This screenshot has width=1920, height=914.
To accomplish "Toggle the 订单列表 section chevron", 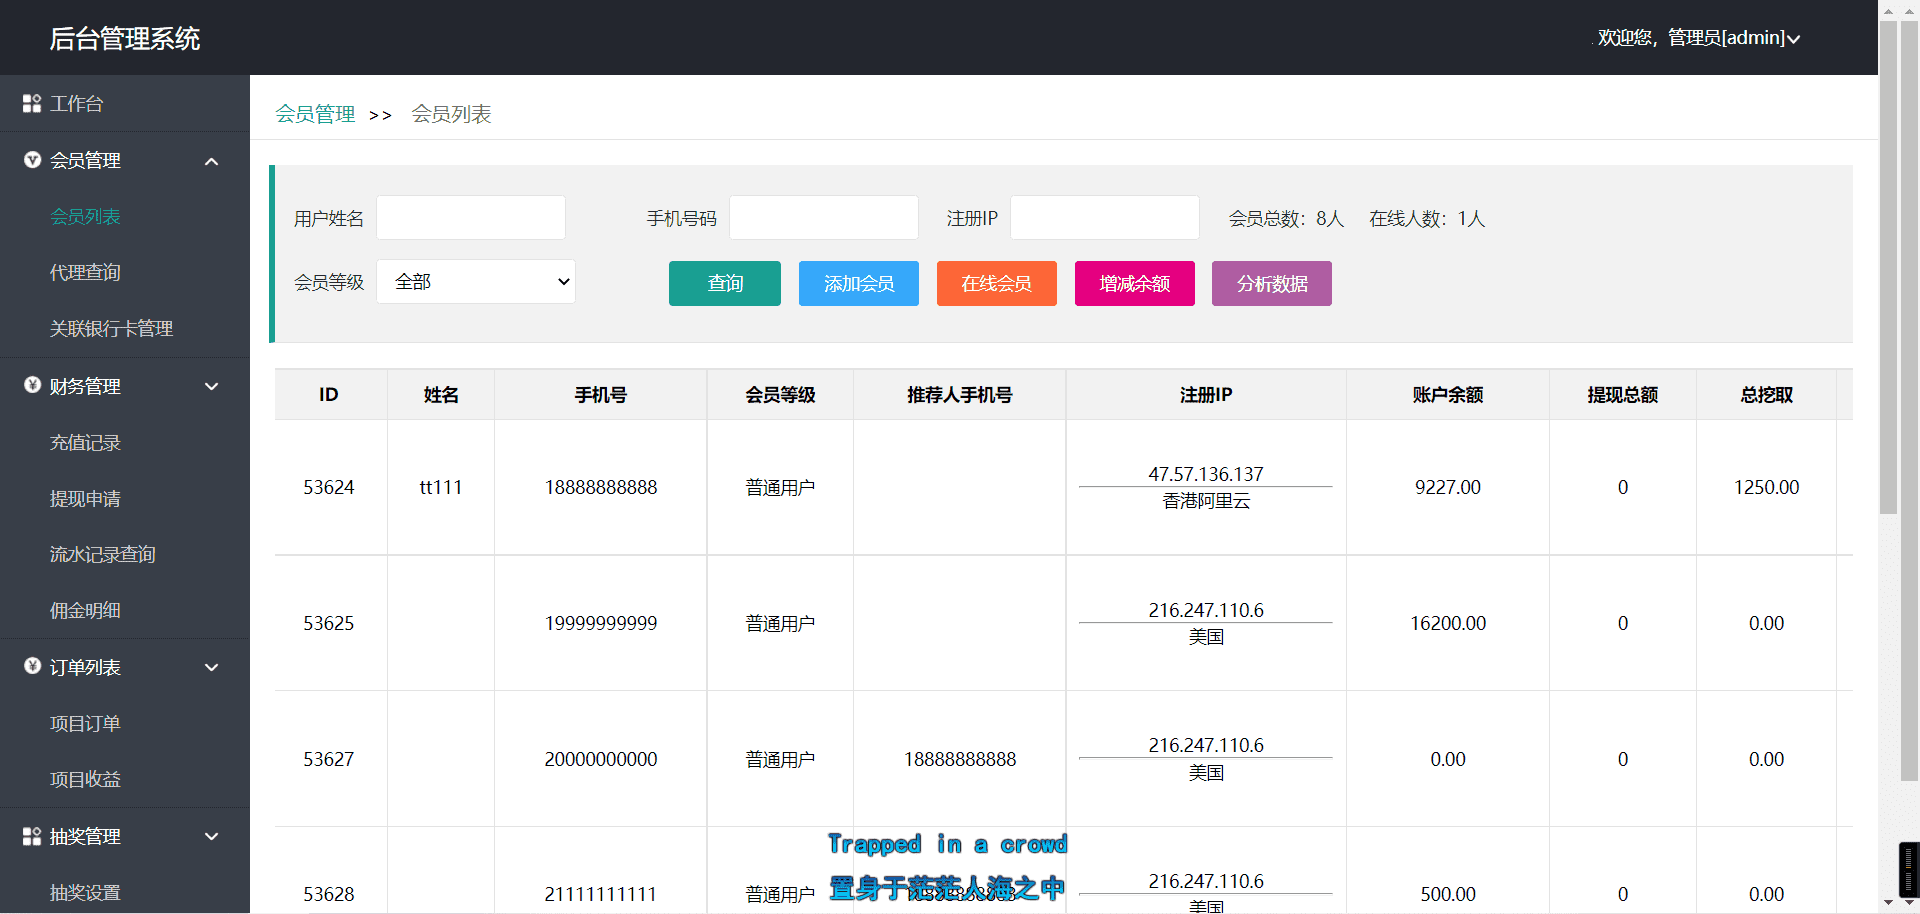I will [211, 667].
